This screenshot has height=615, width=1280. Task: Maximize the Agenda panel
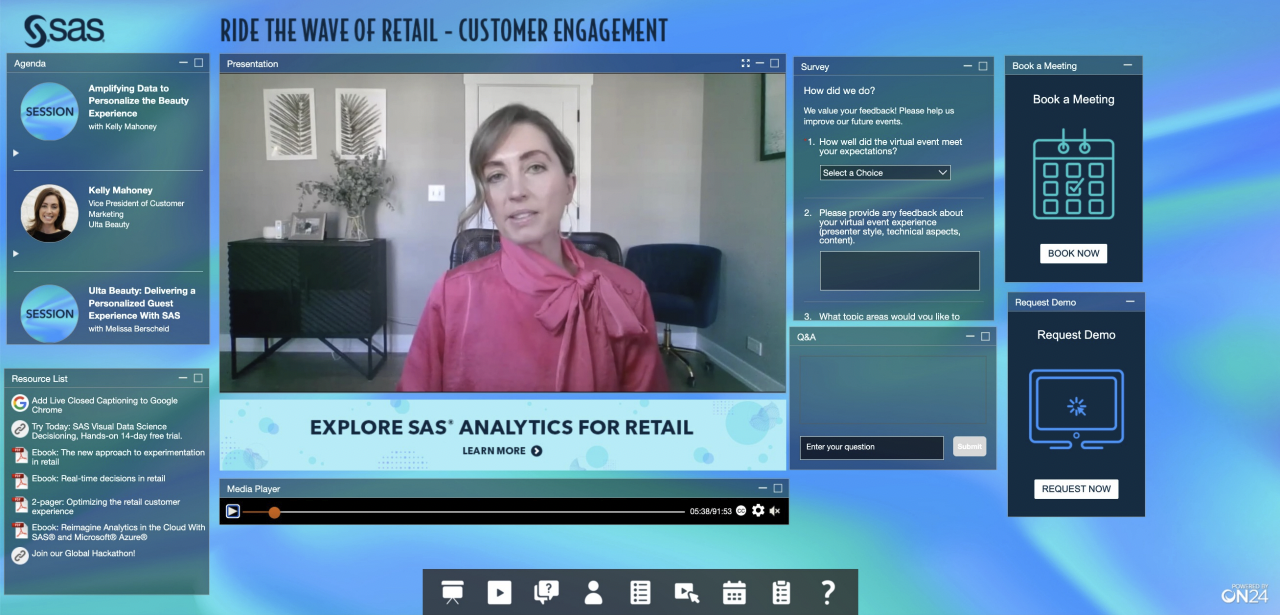198,62
